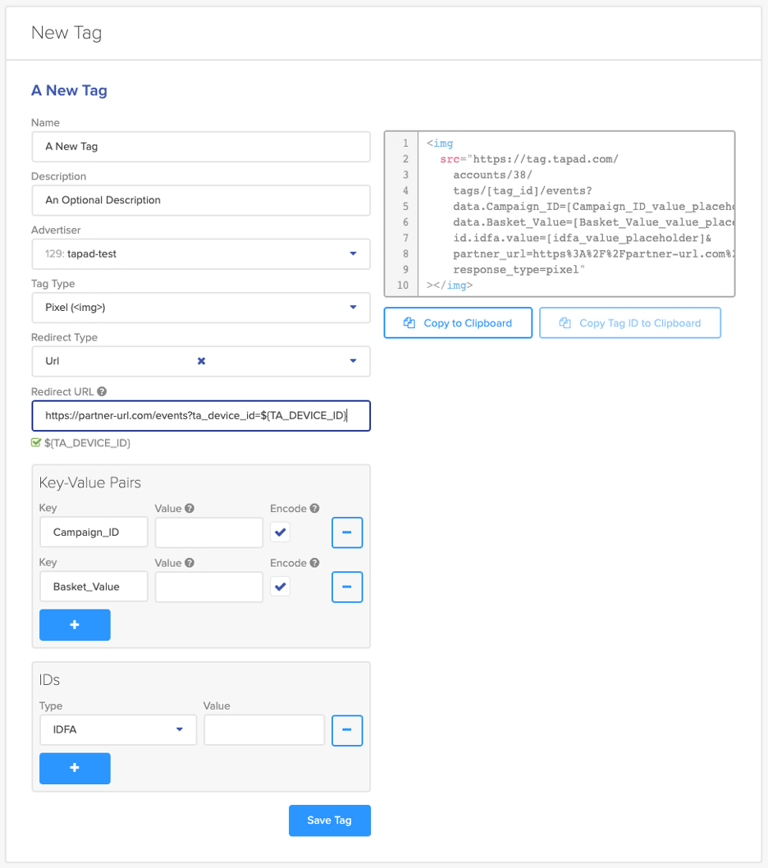Viewport: 768px width, 868px height.
Task: Remove the Basket_Value key-value pair row
Action: point(346,586)
